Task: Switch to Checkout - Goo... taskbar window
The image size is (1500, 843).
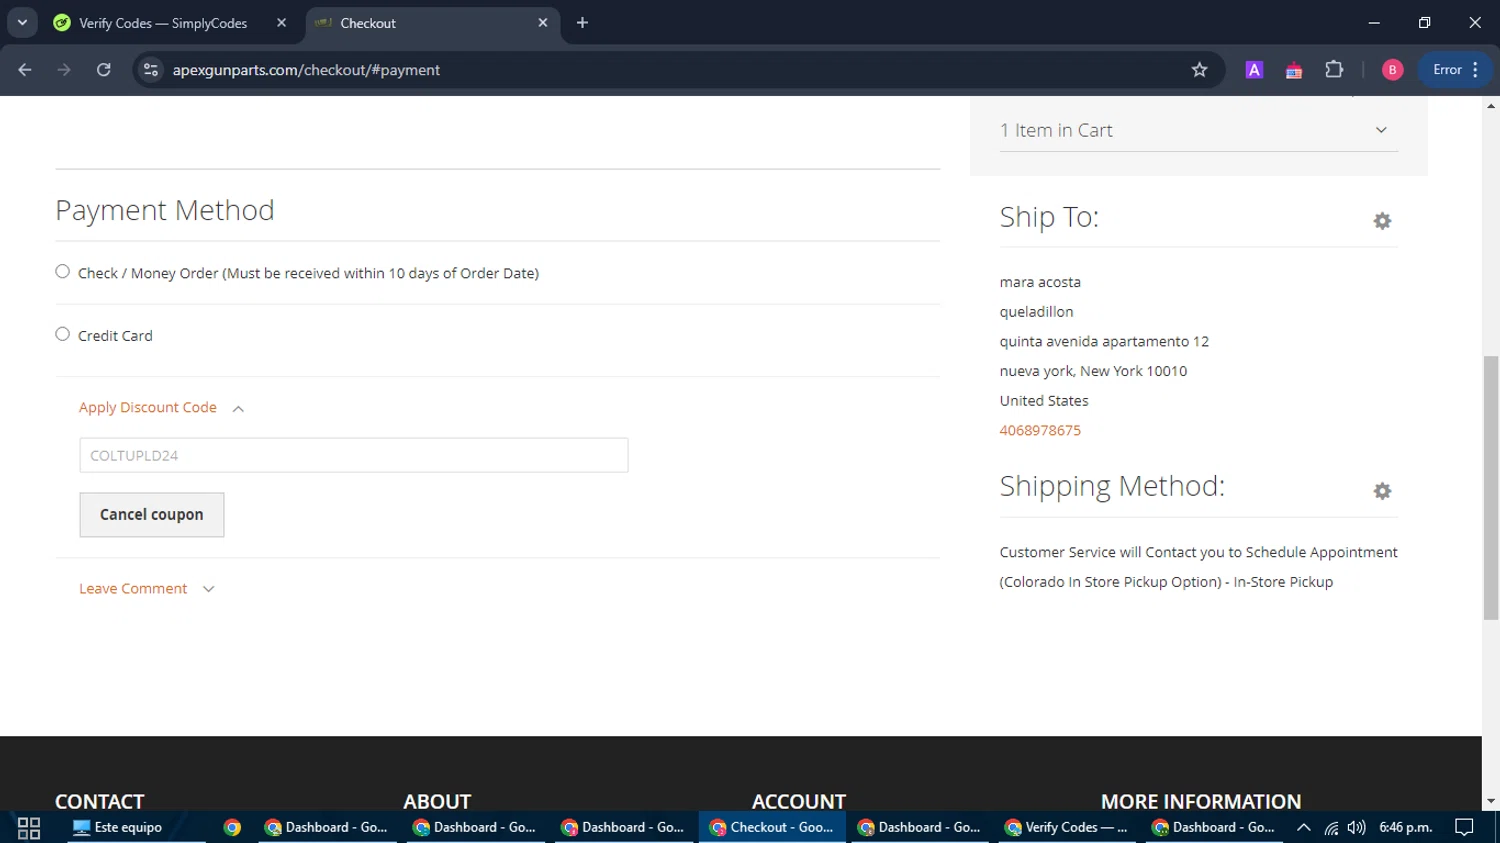Action: [772, 828]
